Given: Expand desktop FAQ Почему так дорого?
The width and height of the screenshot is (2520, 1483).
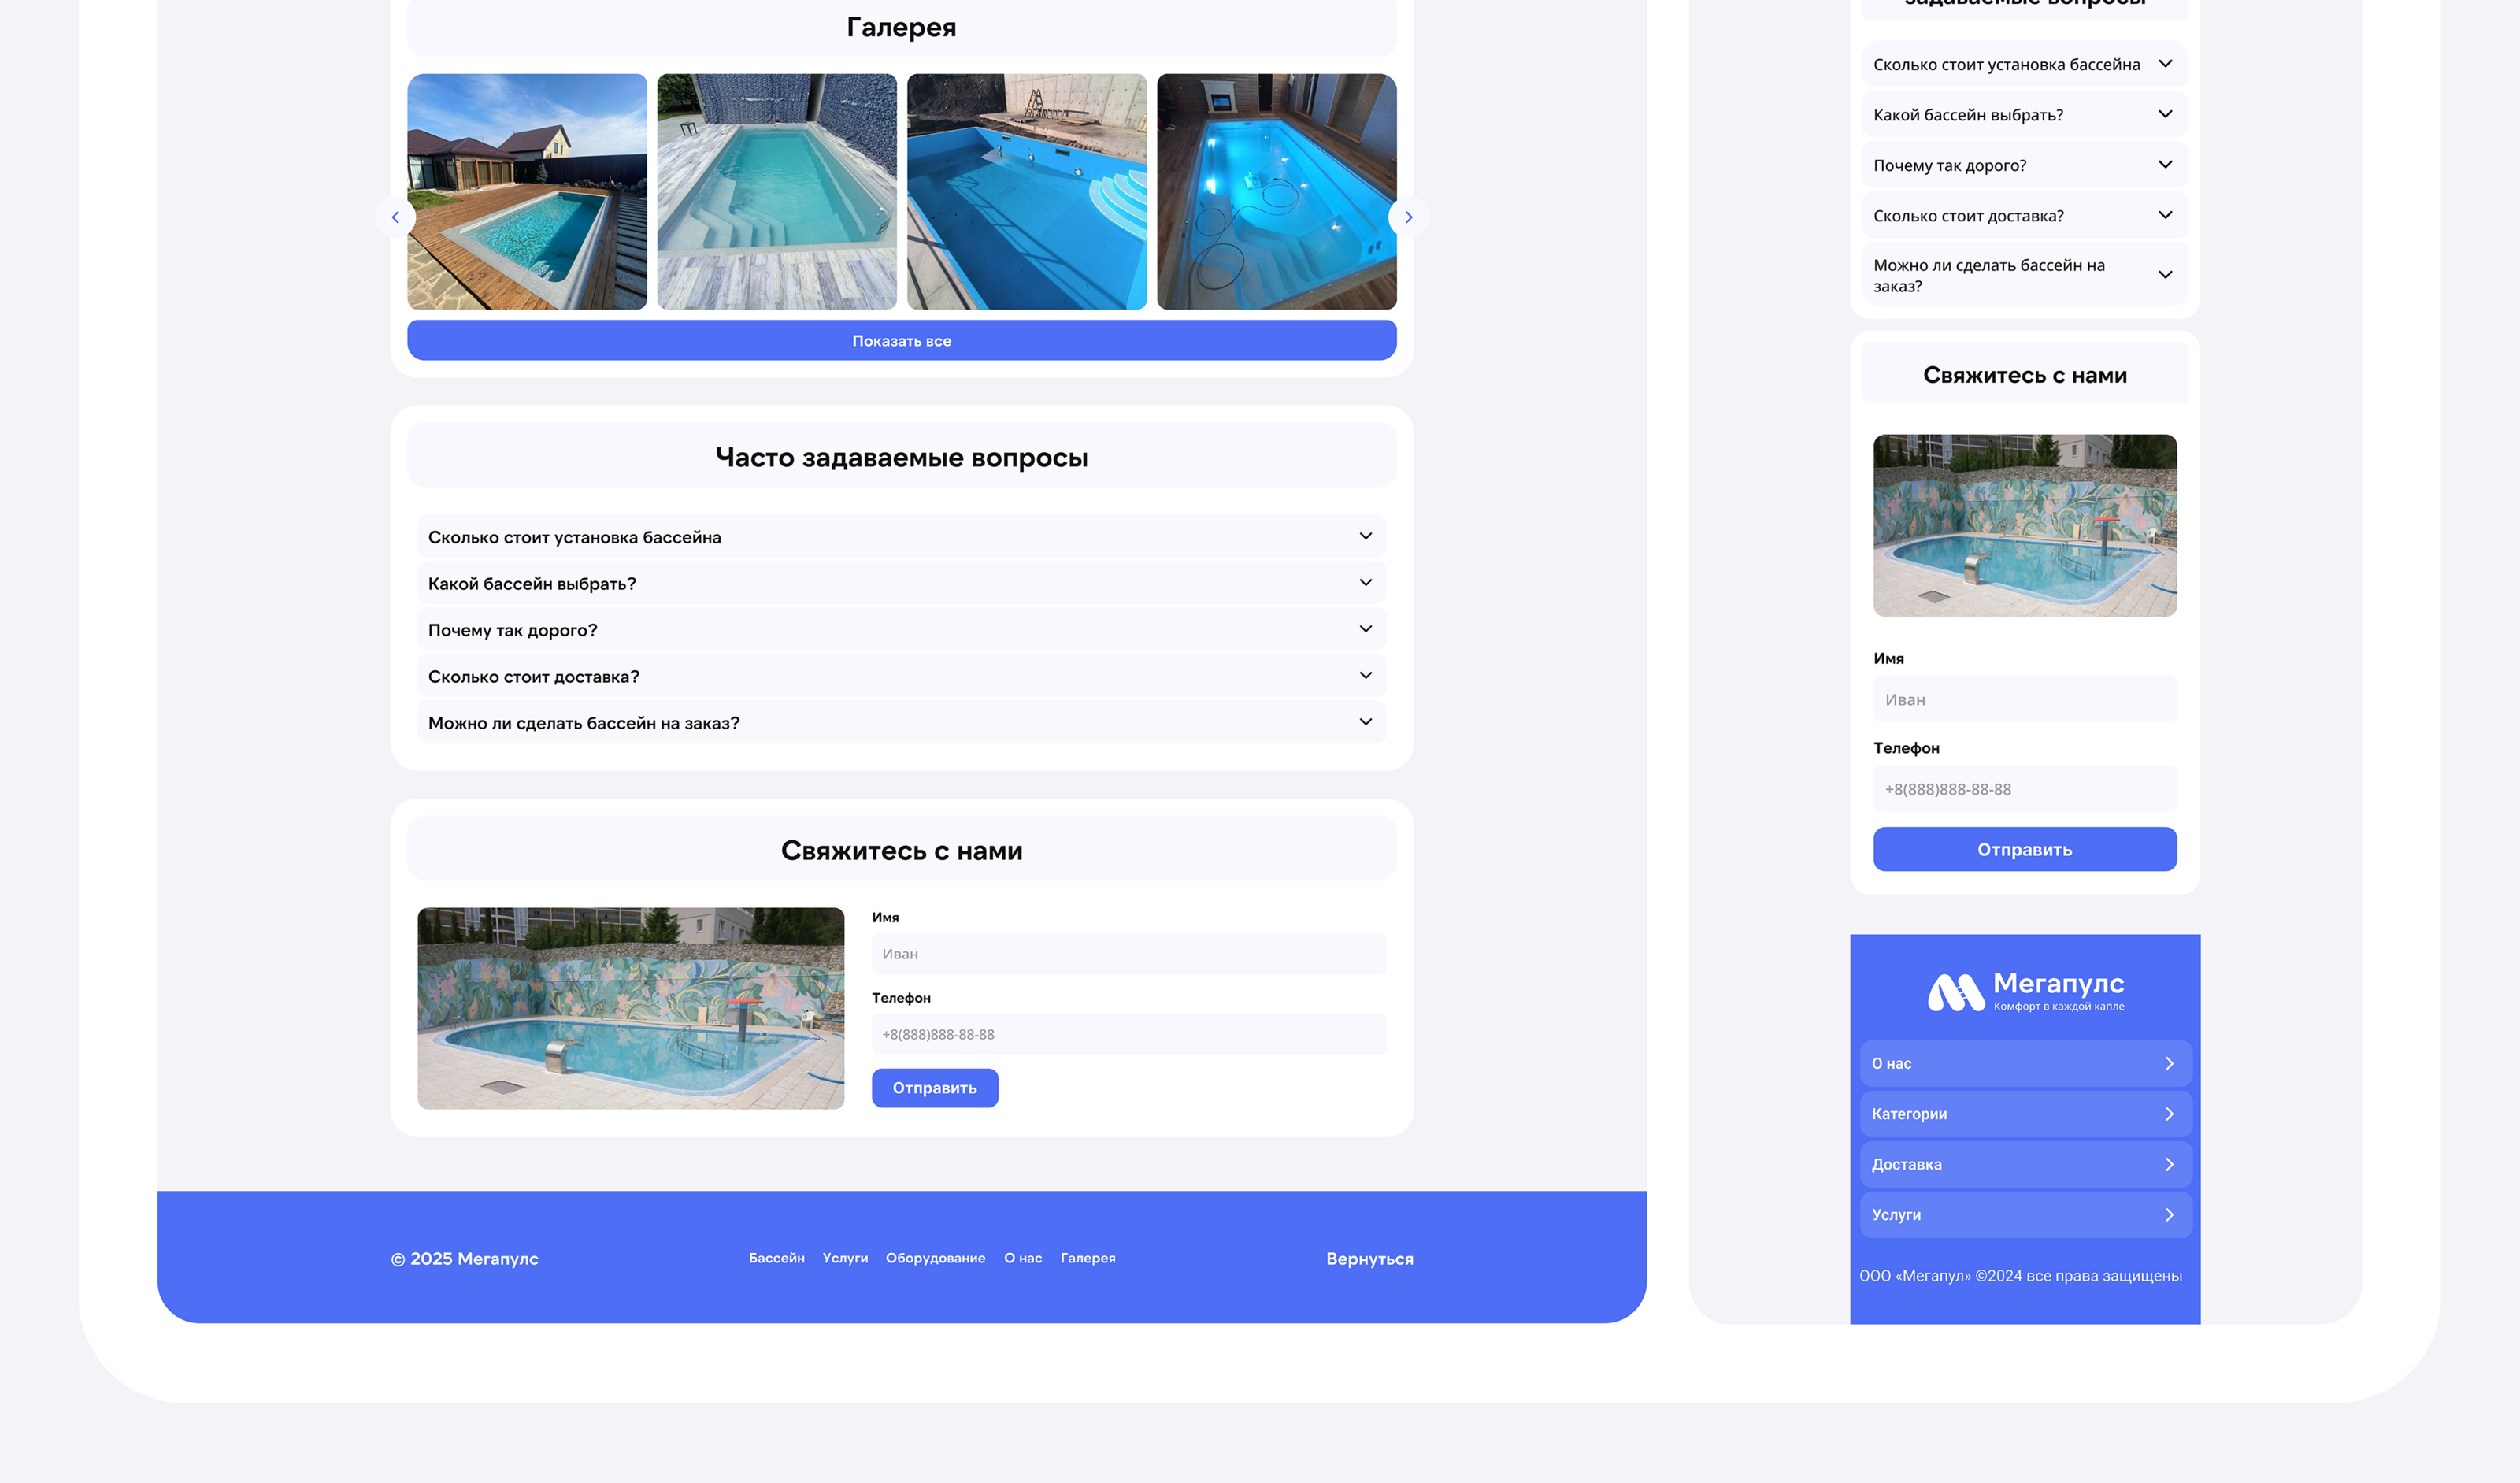Looking at the screenshot, I should click(1365, 629).
